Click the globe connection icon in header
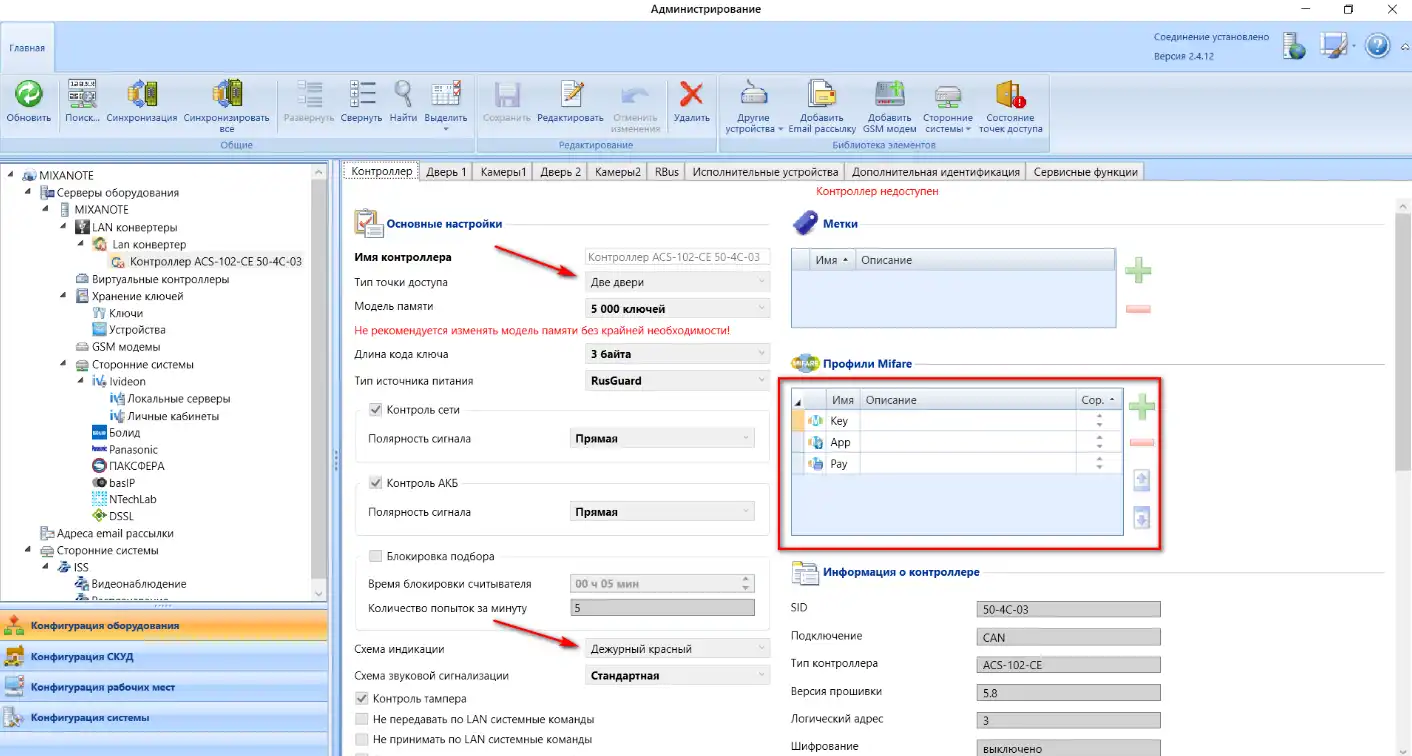The height and width of the screenshot is (756, 1412). 1295,45
